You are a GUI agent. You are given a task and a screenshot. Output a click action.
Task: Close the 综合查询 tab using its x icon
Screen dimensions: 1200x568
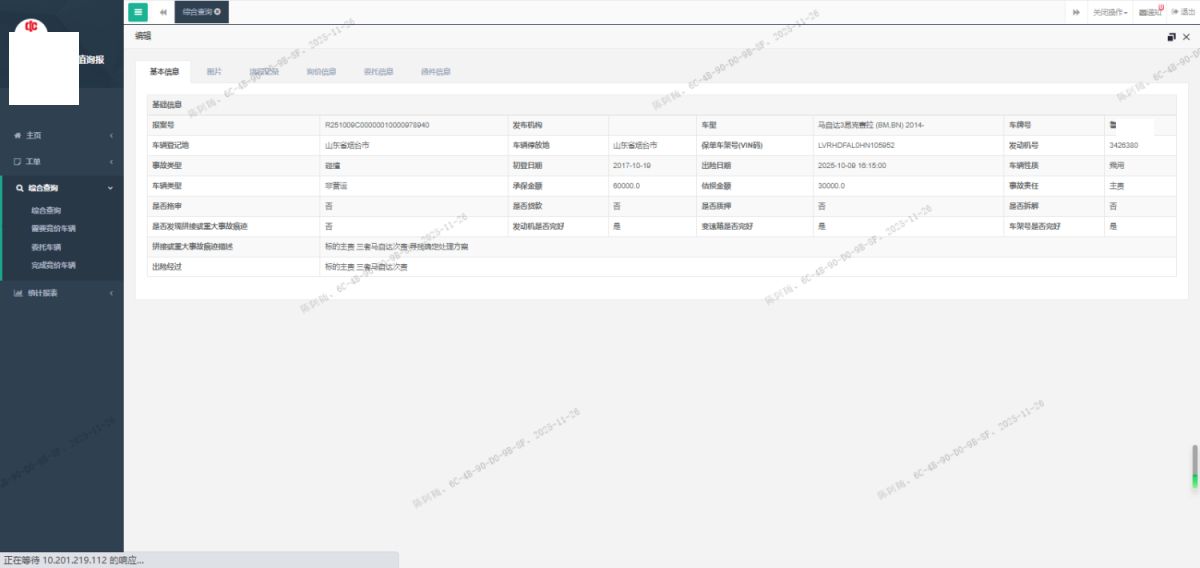pyautogui.click(x=218, y=12)
